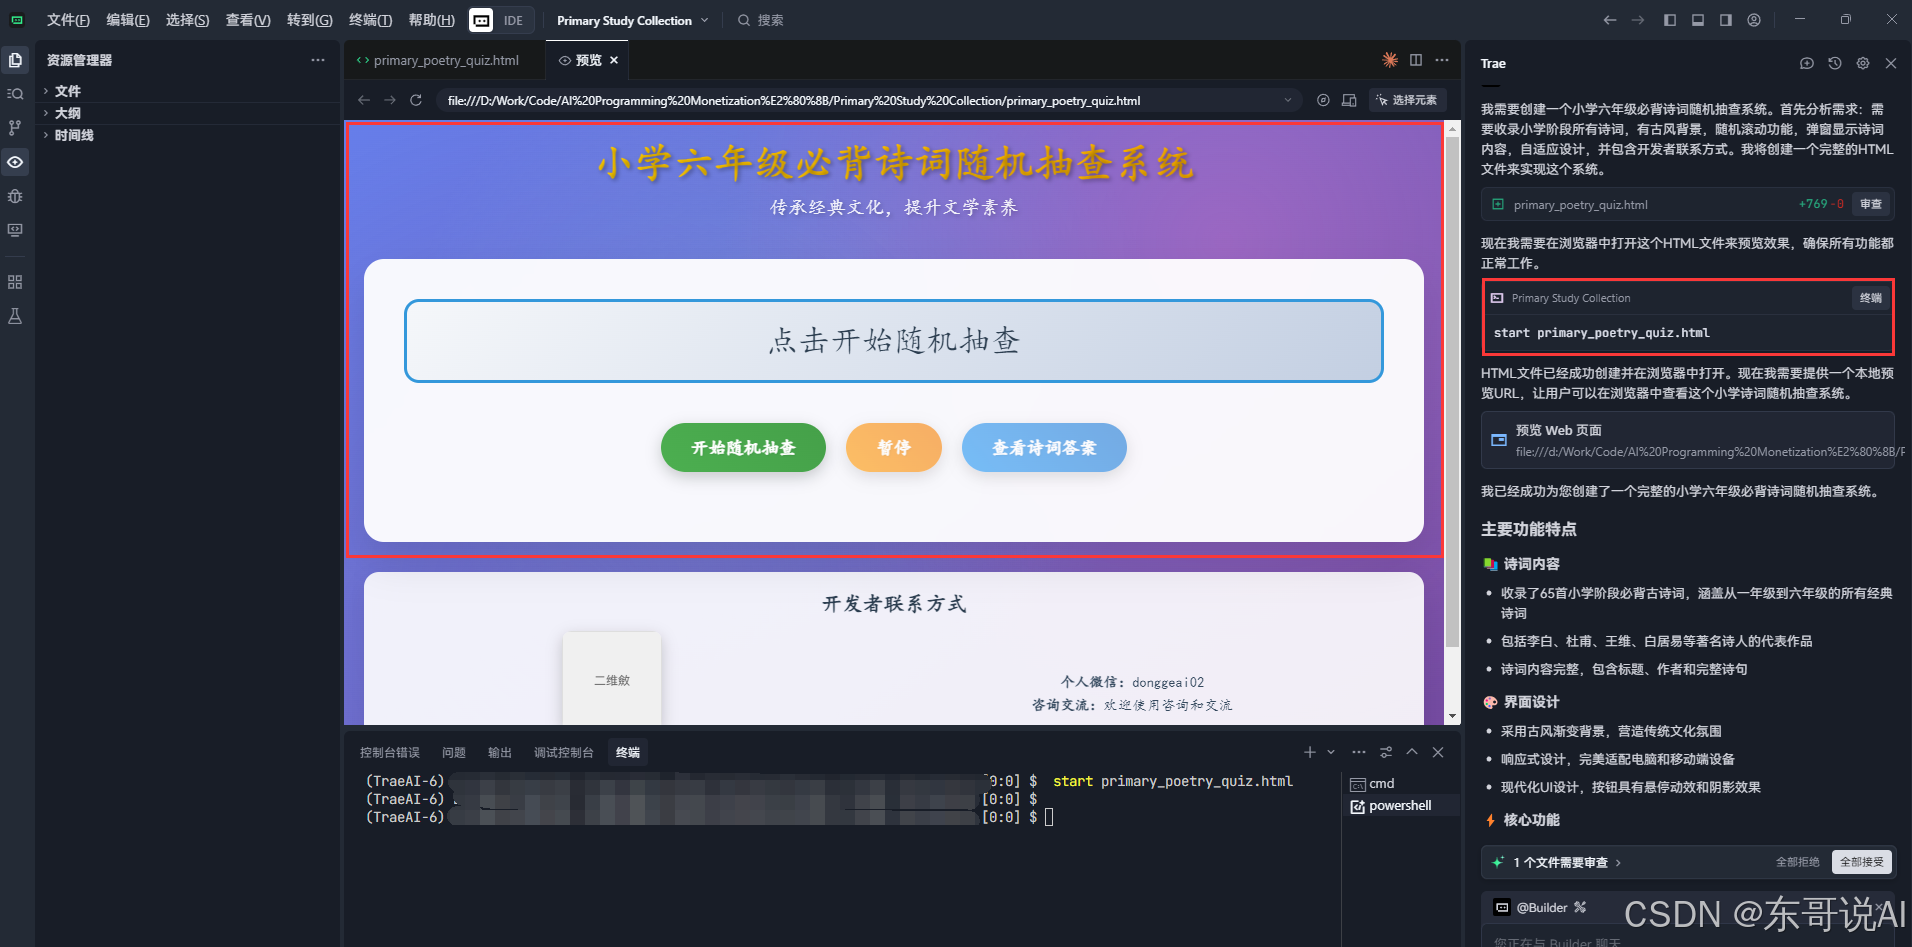This screenshot has width=1912, height=947.
Task: Open Explorer panel more actions ellipsis
Action: click(x=318, y=60)
